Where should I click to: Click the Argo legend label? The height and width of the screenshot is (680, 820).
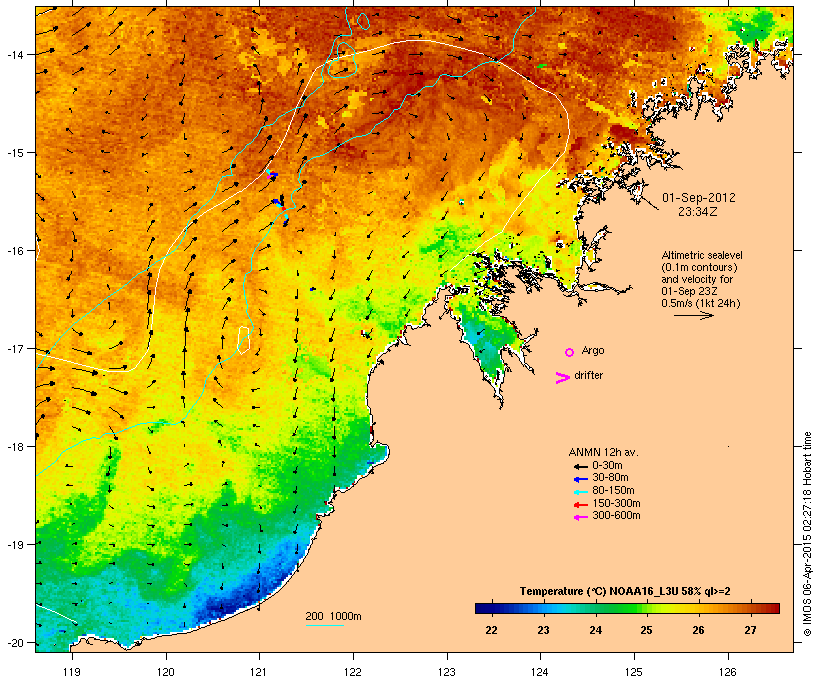coord(593,351)
